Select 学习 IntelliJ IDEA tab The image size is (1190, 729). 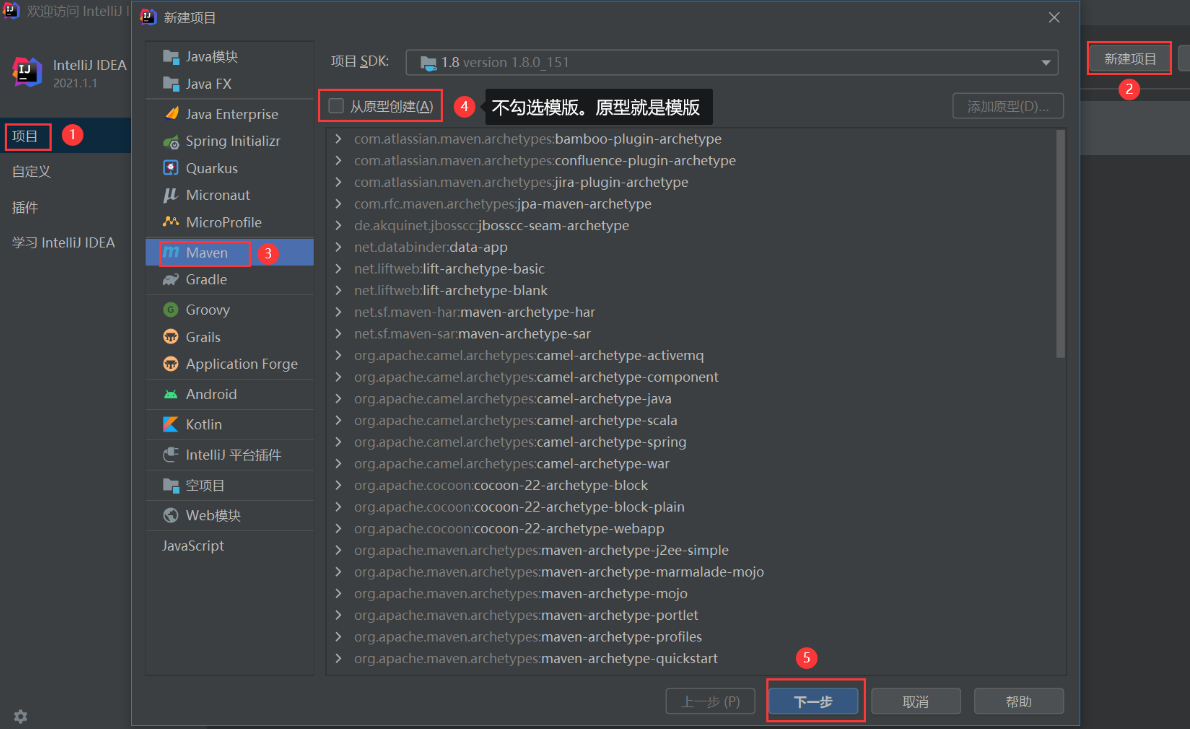pyautogui.click(x=65, y=243)
